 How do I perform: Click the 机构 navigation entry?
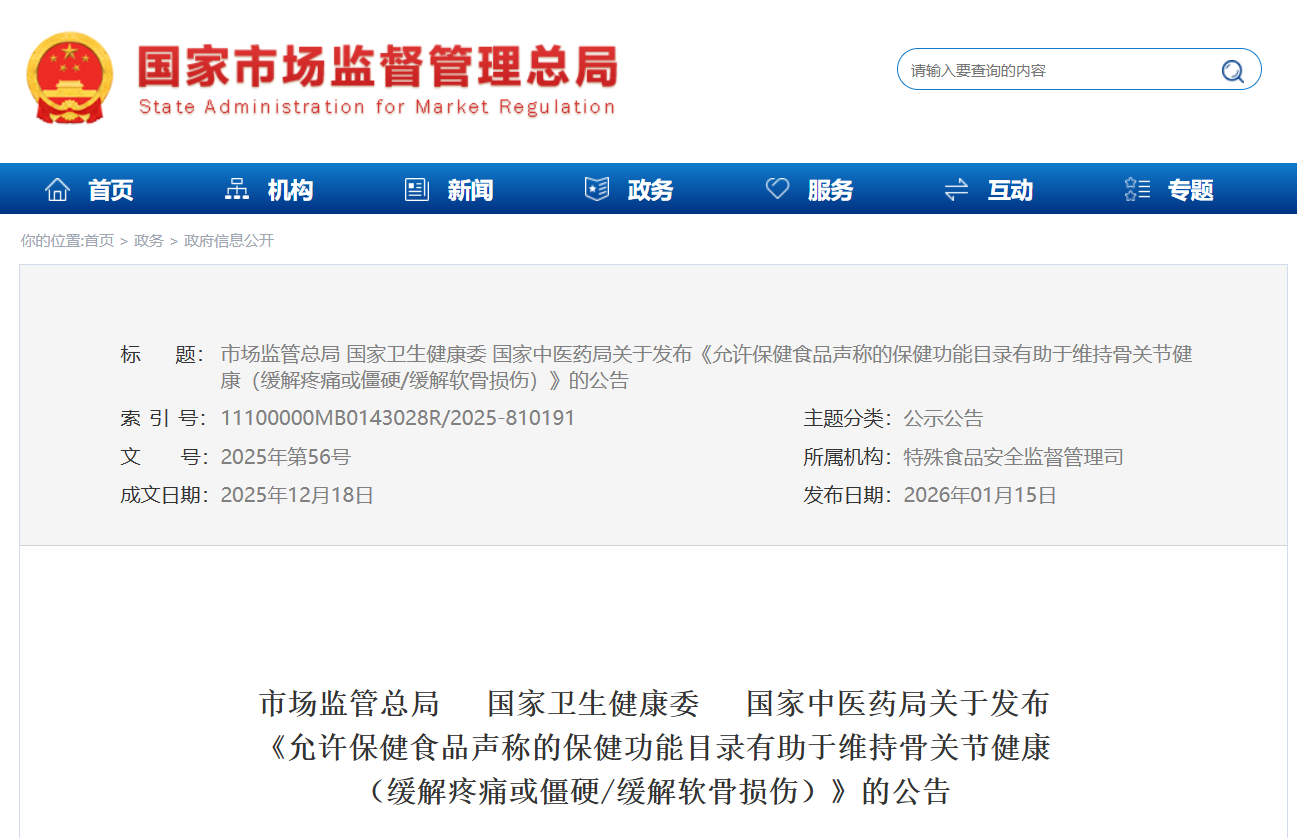(288, 190)
